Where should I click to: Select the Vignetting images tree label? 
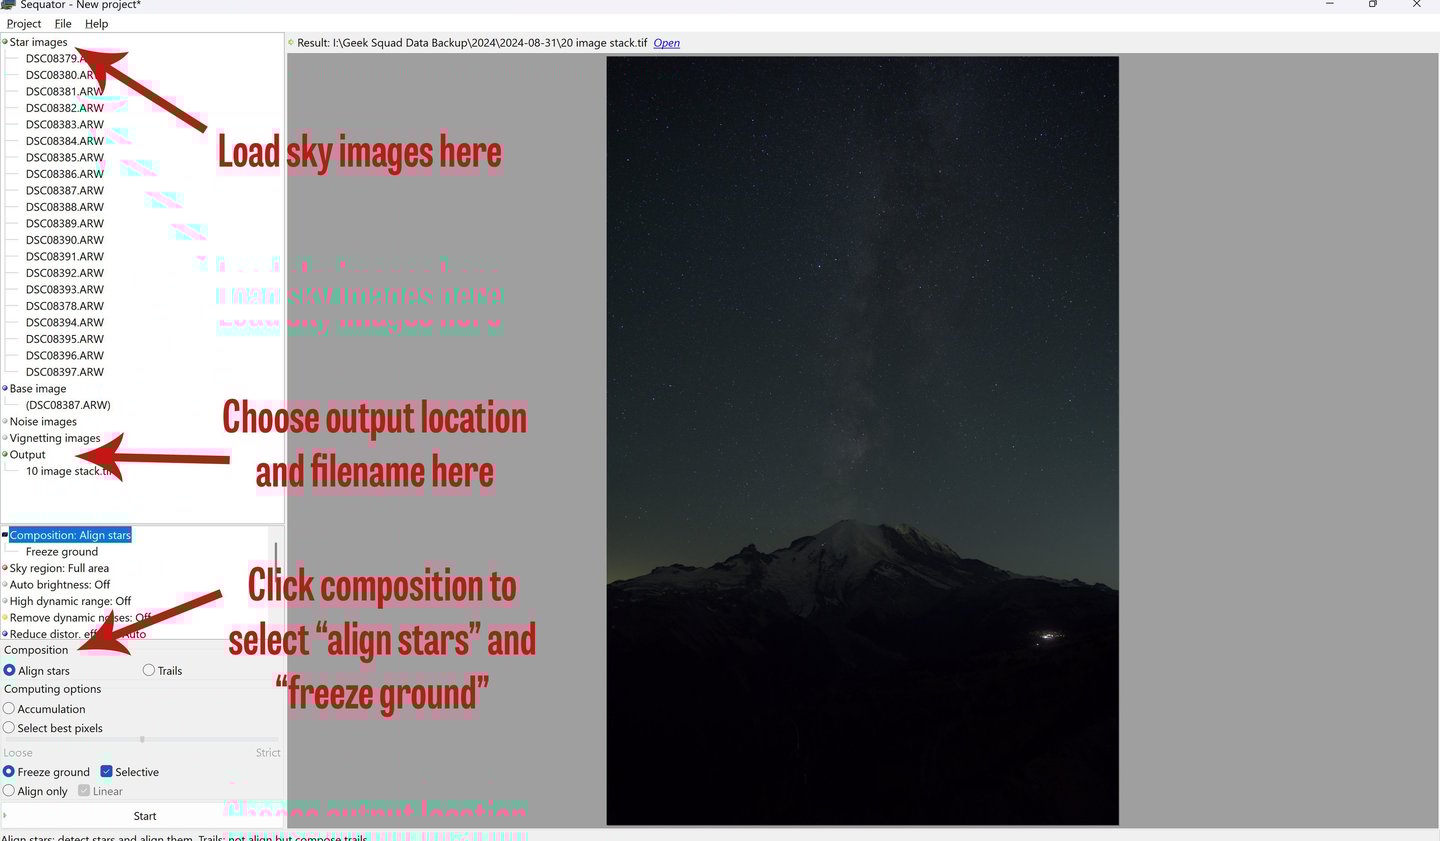55,438
